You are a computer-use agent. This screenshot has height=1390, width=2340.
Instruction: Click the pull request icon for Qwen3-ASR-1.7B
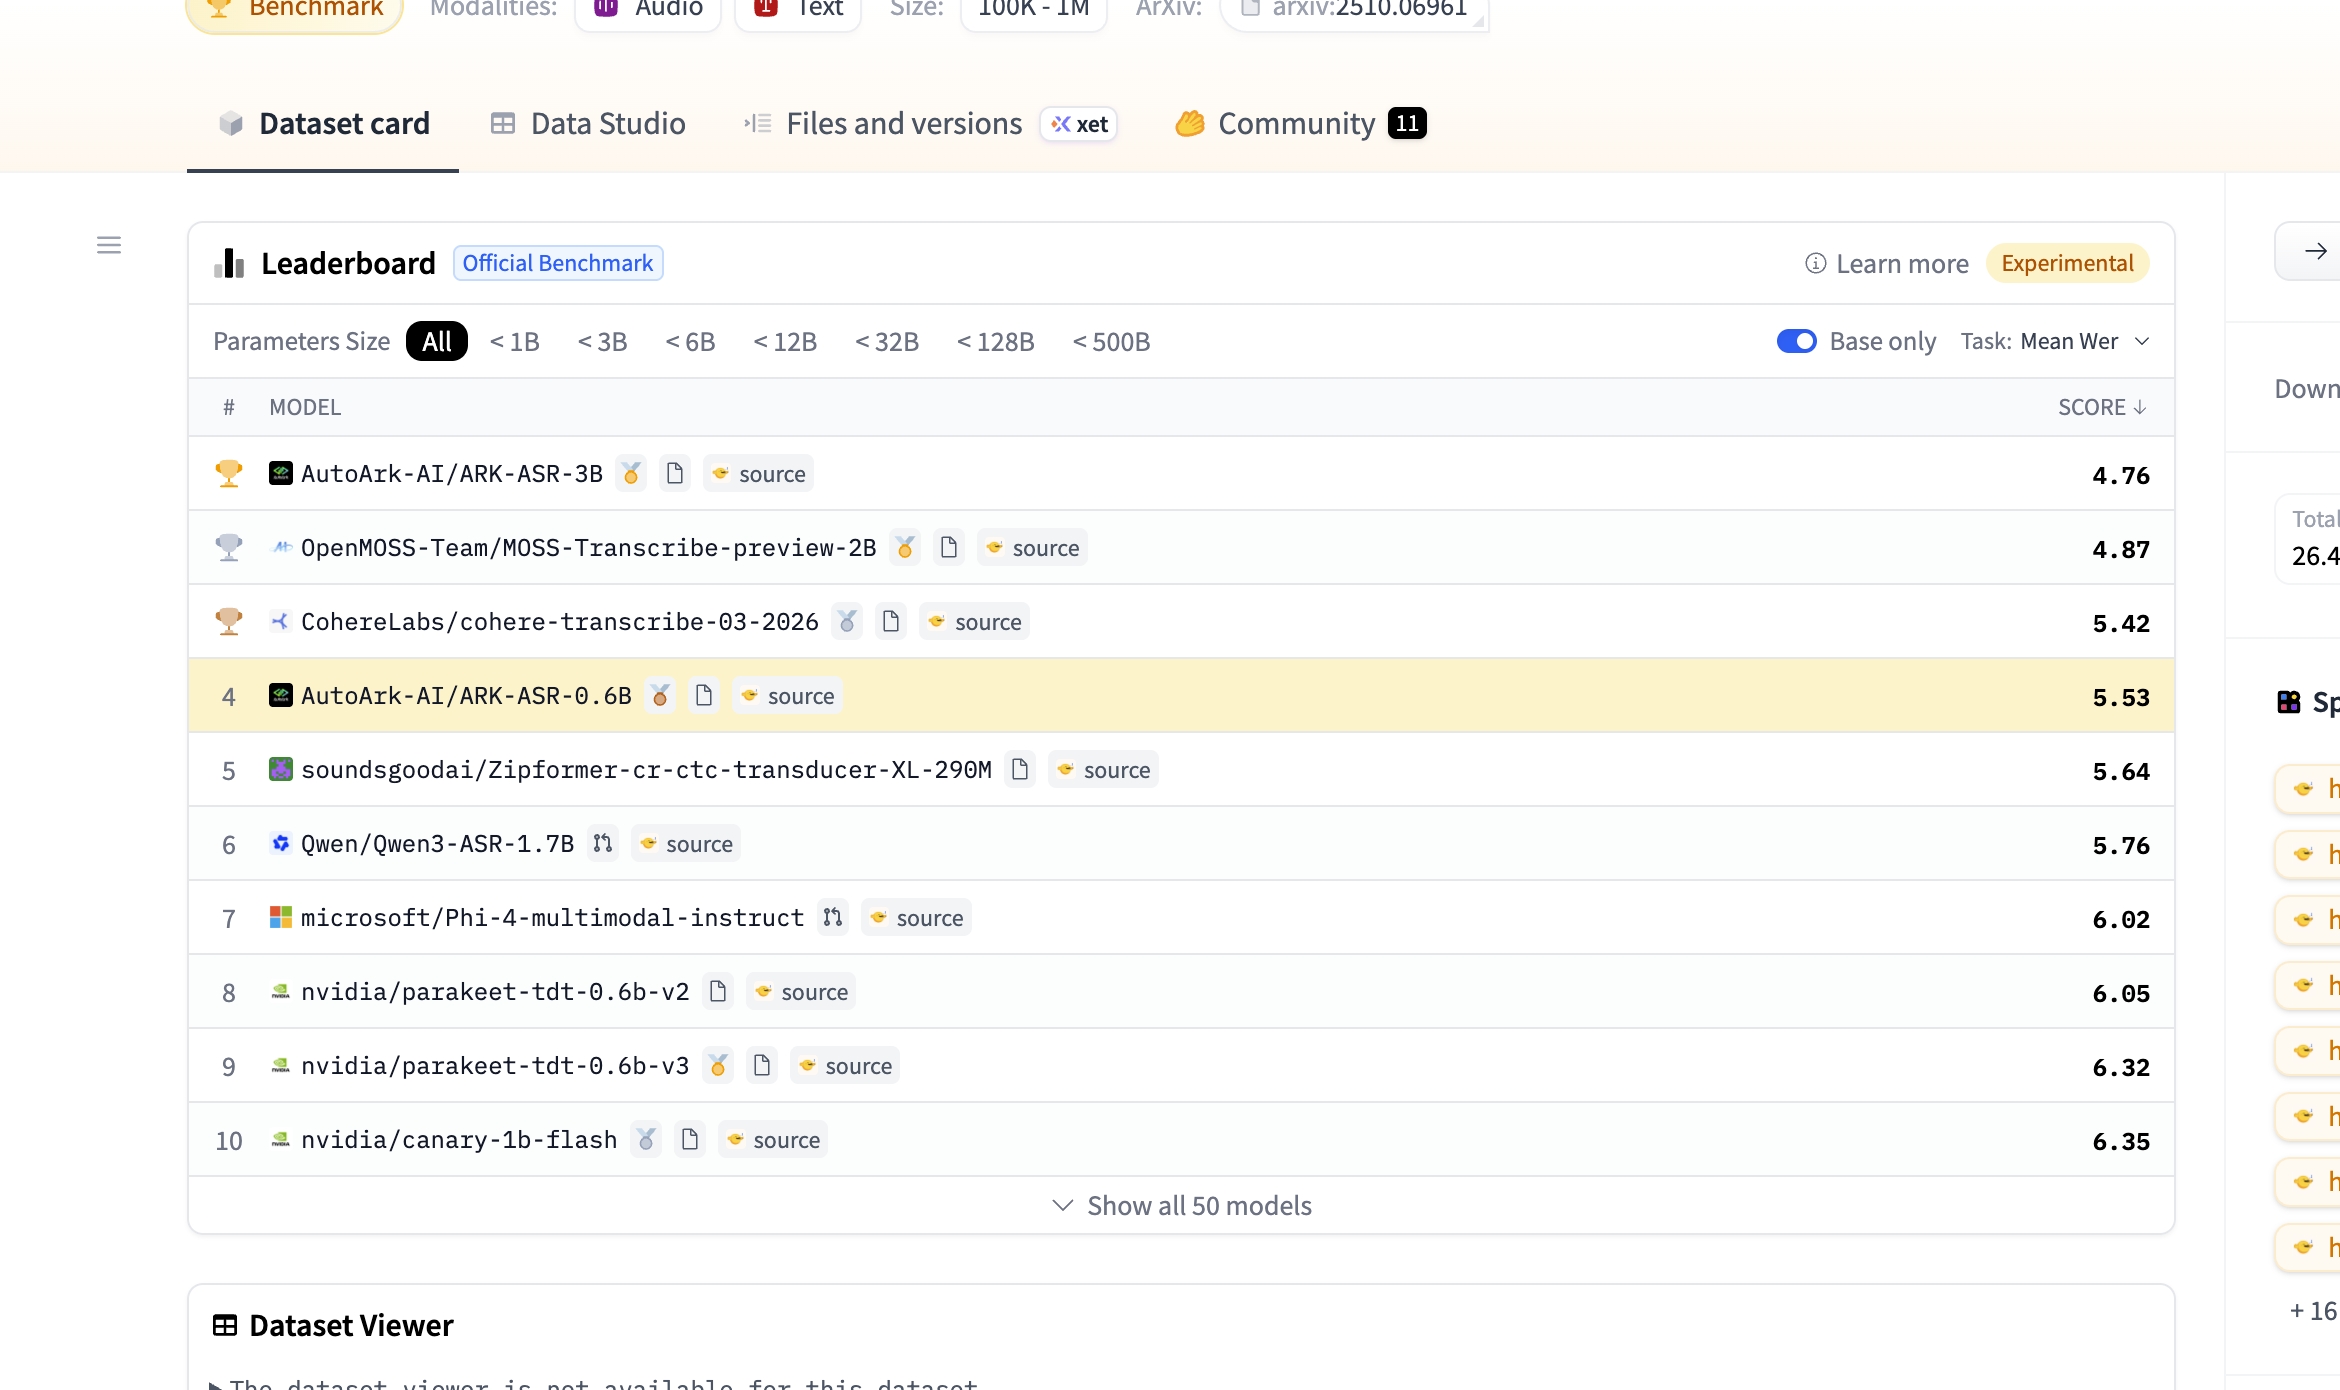tap(602, 843)
